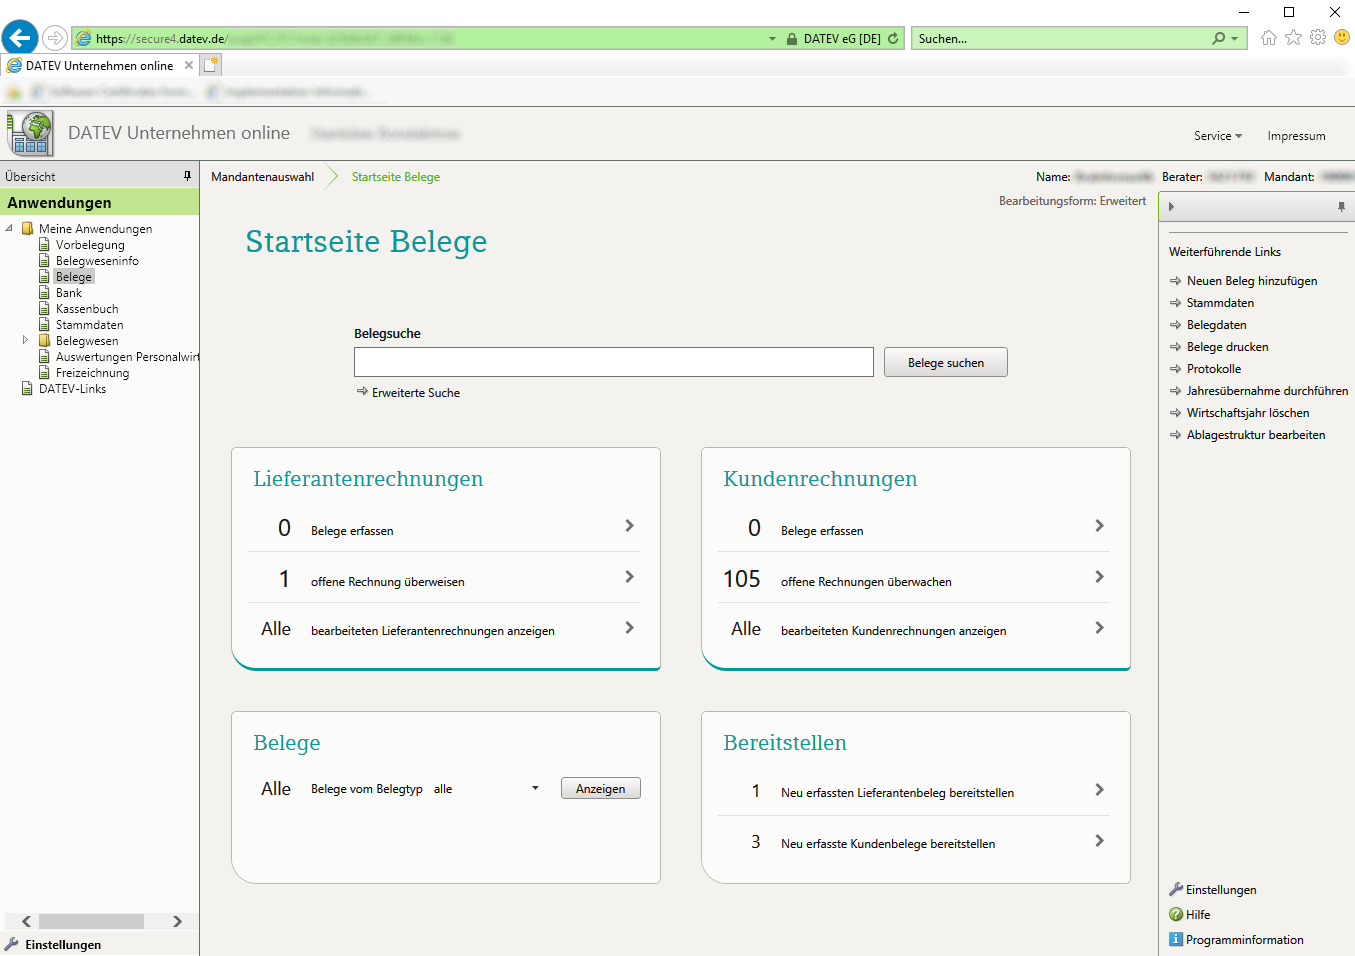Open the Belegtyp alle dropdown
1355x956 pixels.
pos(535,788)
